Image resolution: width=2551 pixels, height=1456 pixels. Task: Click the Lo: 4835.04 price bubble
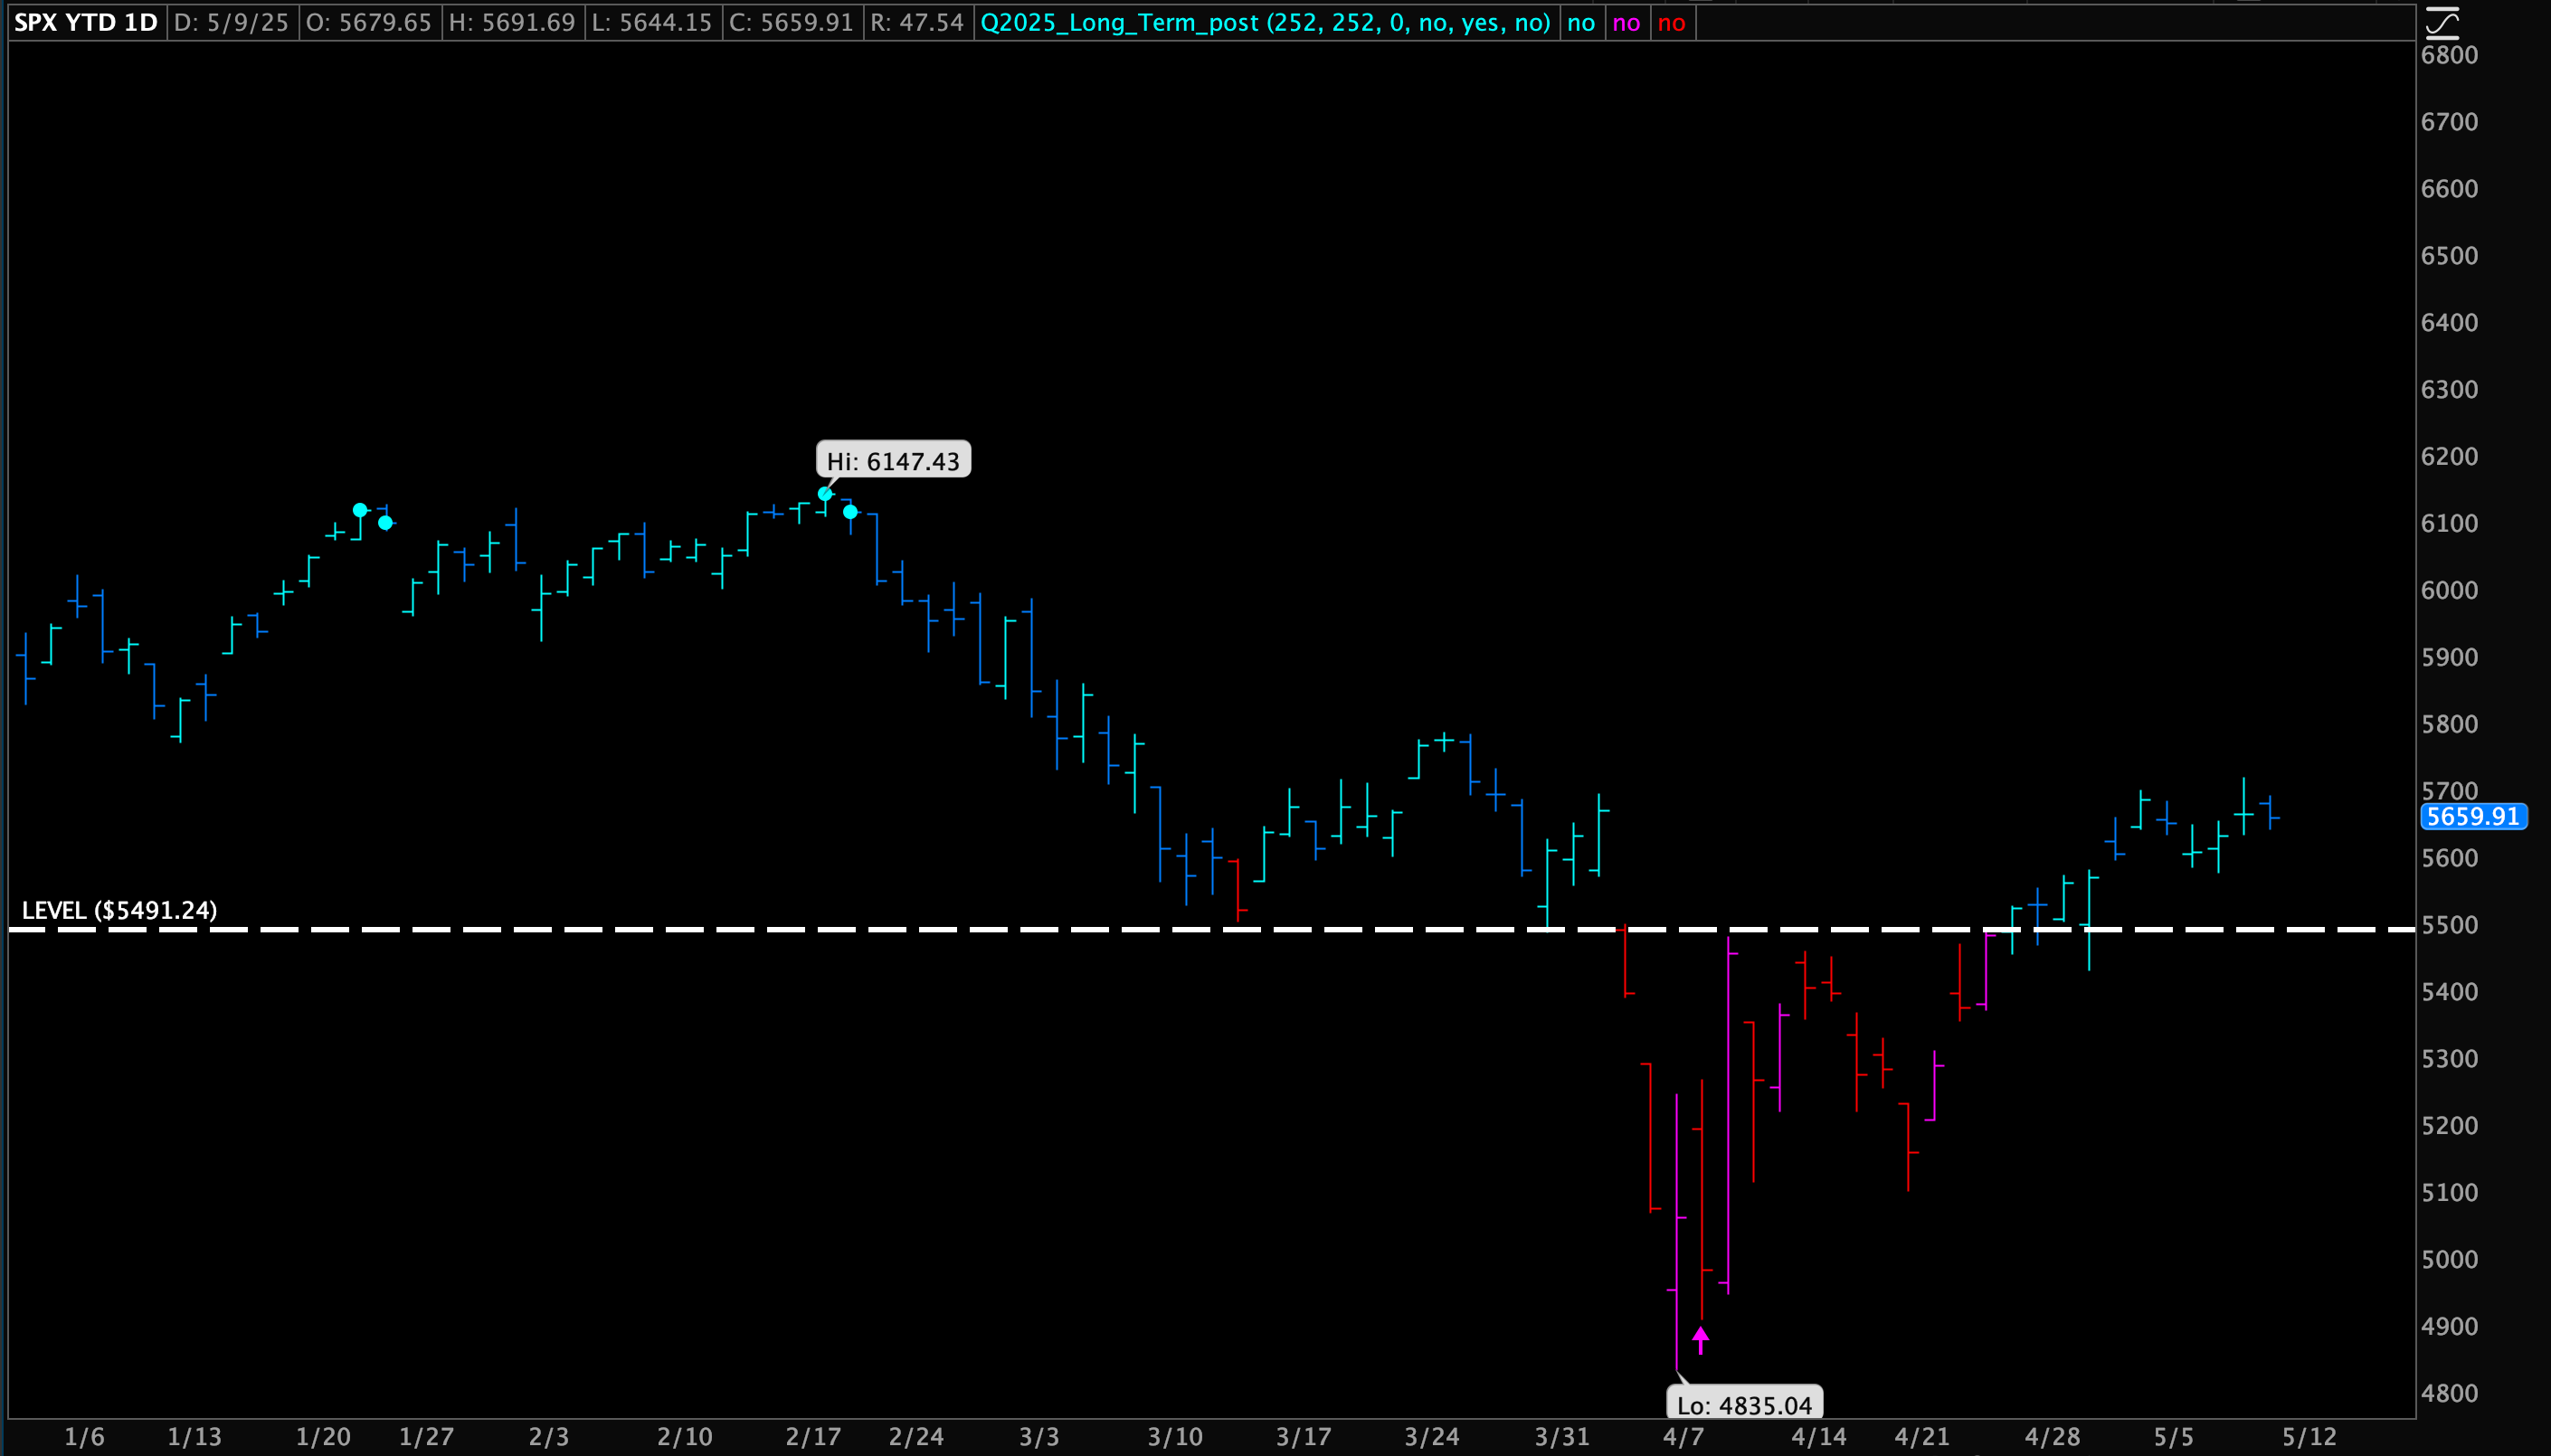pos(1744,1405)
